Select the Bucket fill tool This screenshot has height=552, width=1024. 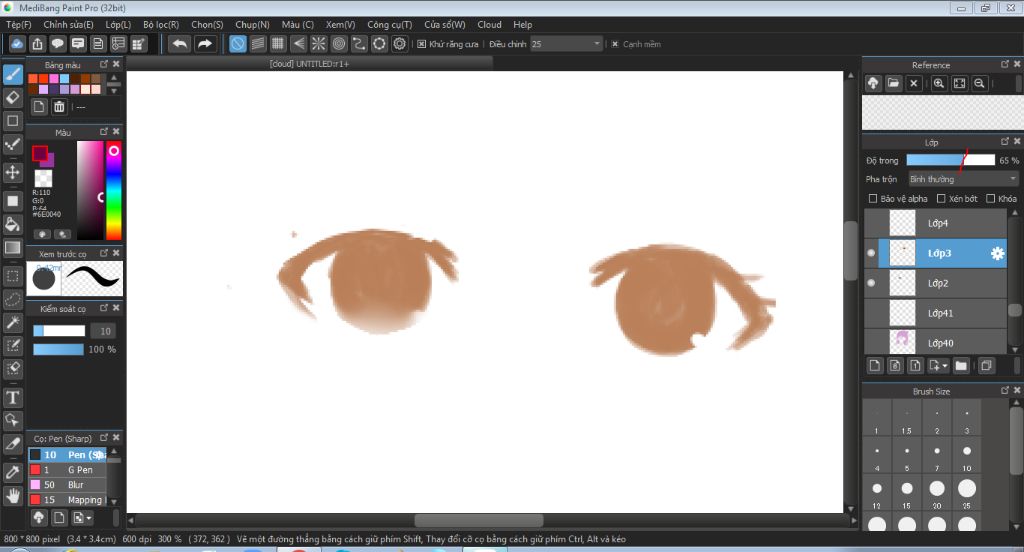pyautogui.click(x=13, y=225)
